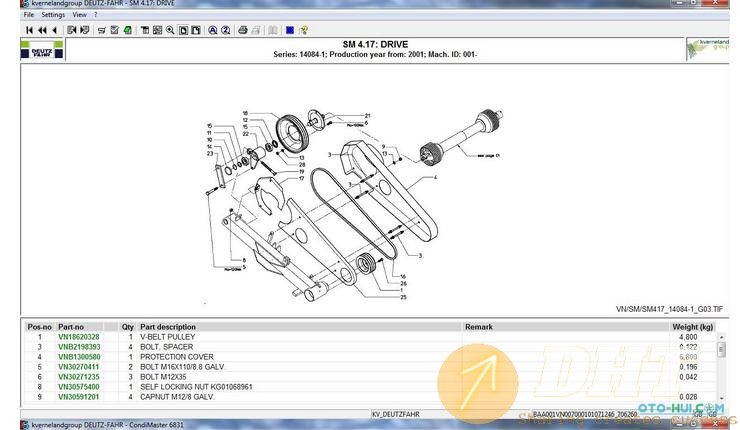Click the Deutz-Fahr logo

(x=42, y=50)
